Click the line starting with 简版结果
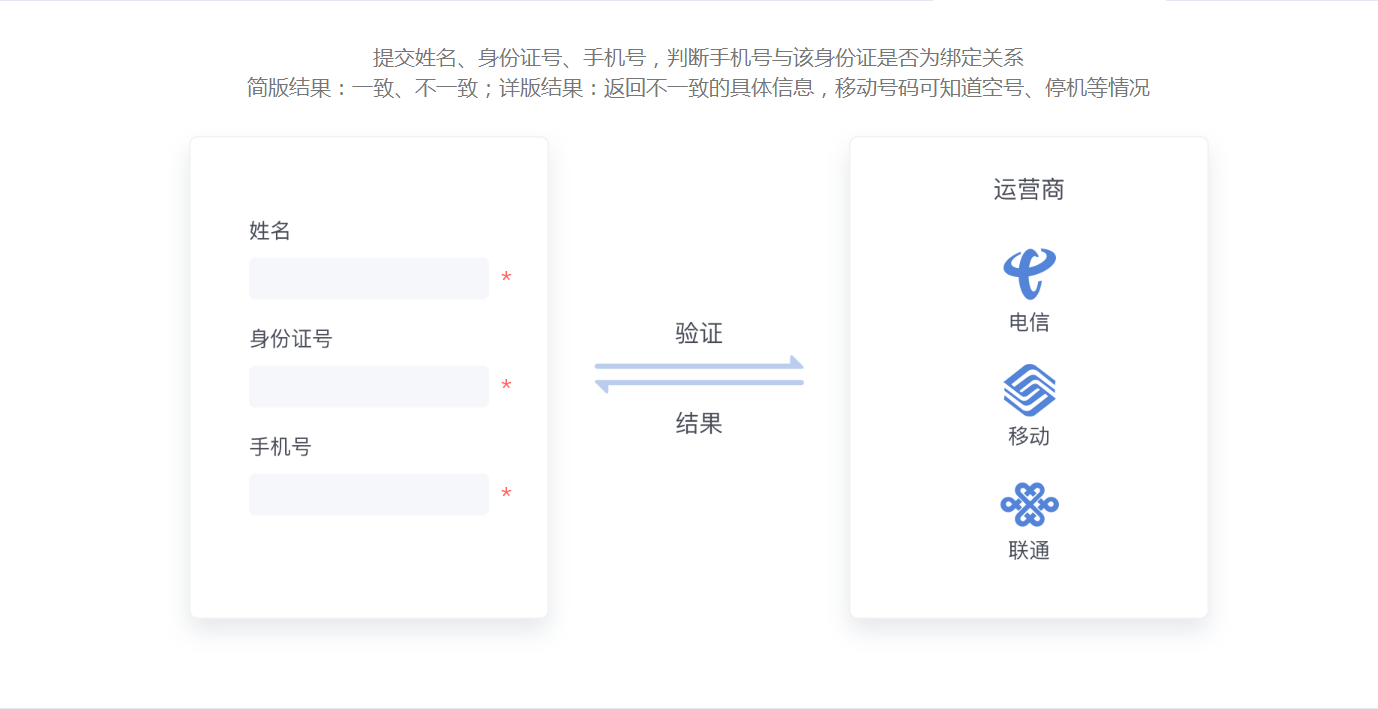The height and width of the screenshot is (709, 1378). [x=698, y=88]
